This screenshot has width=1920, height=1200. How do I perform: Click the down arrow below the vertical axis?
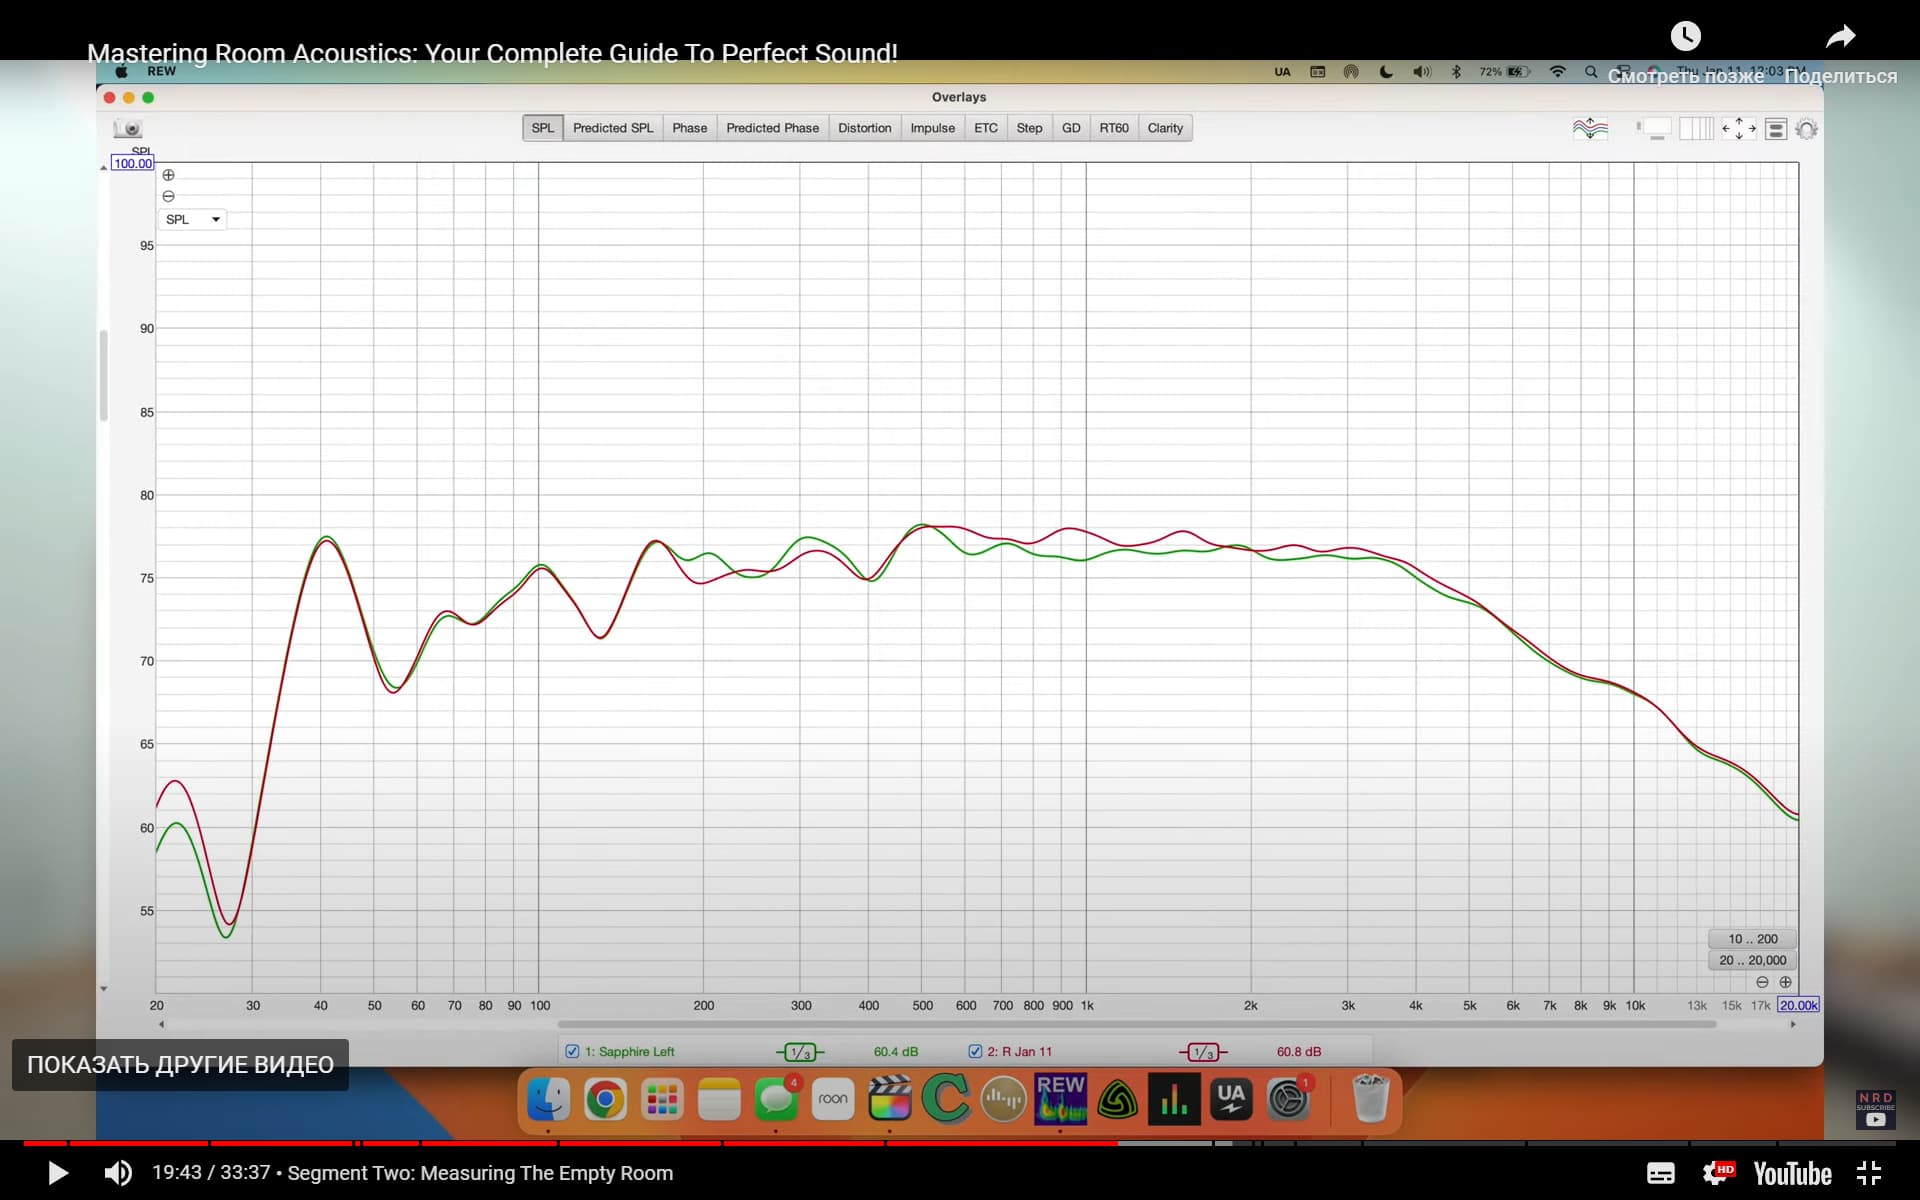[x=103, y=988]
